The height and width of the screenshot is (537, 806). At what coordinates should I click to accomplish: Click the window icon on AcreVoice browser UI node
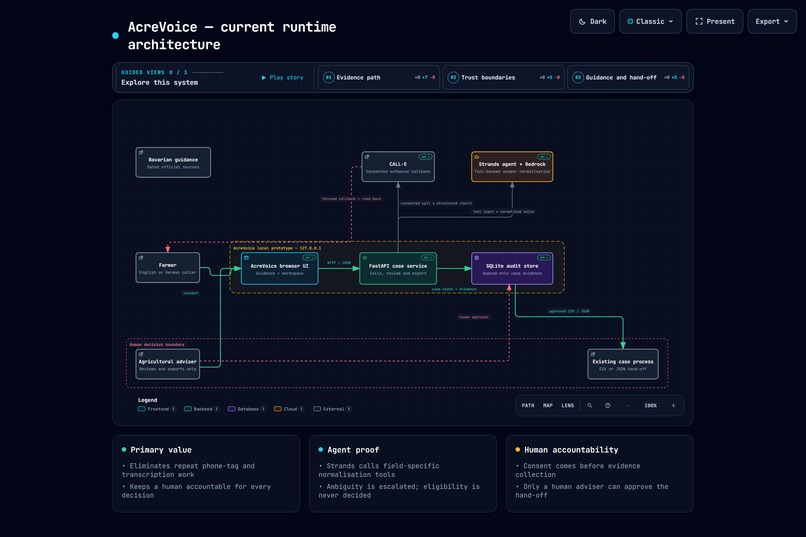[x=246, y=258]
